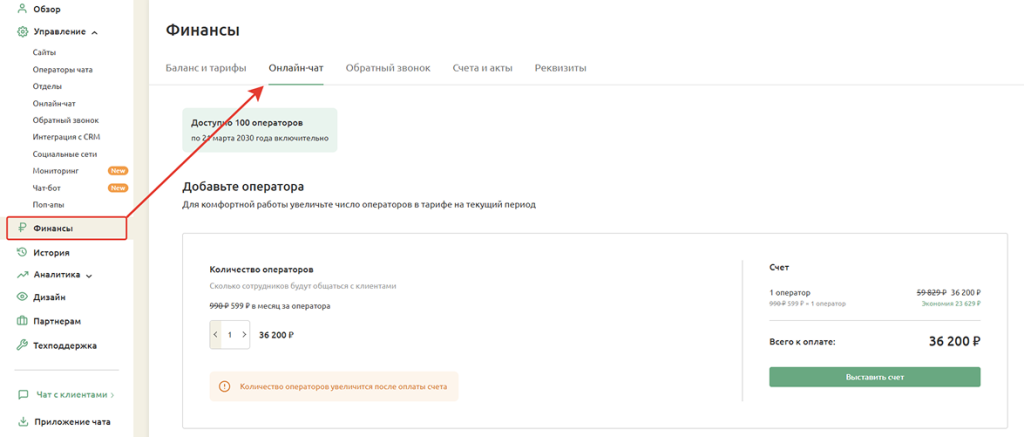Click the История clock icon
1024x437 pixels.
[22, 253]
